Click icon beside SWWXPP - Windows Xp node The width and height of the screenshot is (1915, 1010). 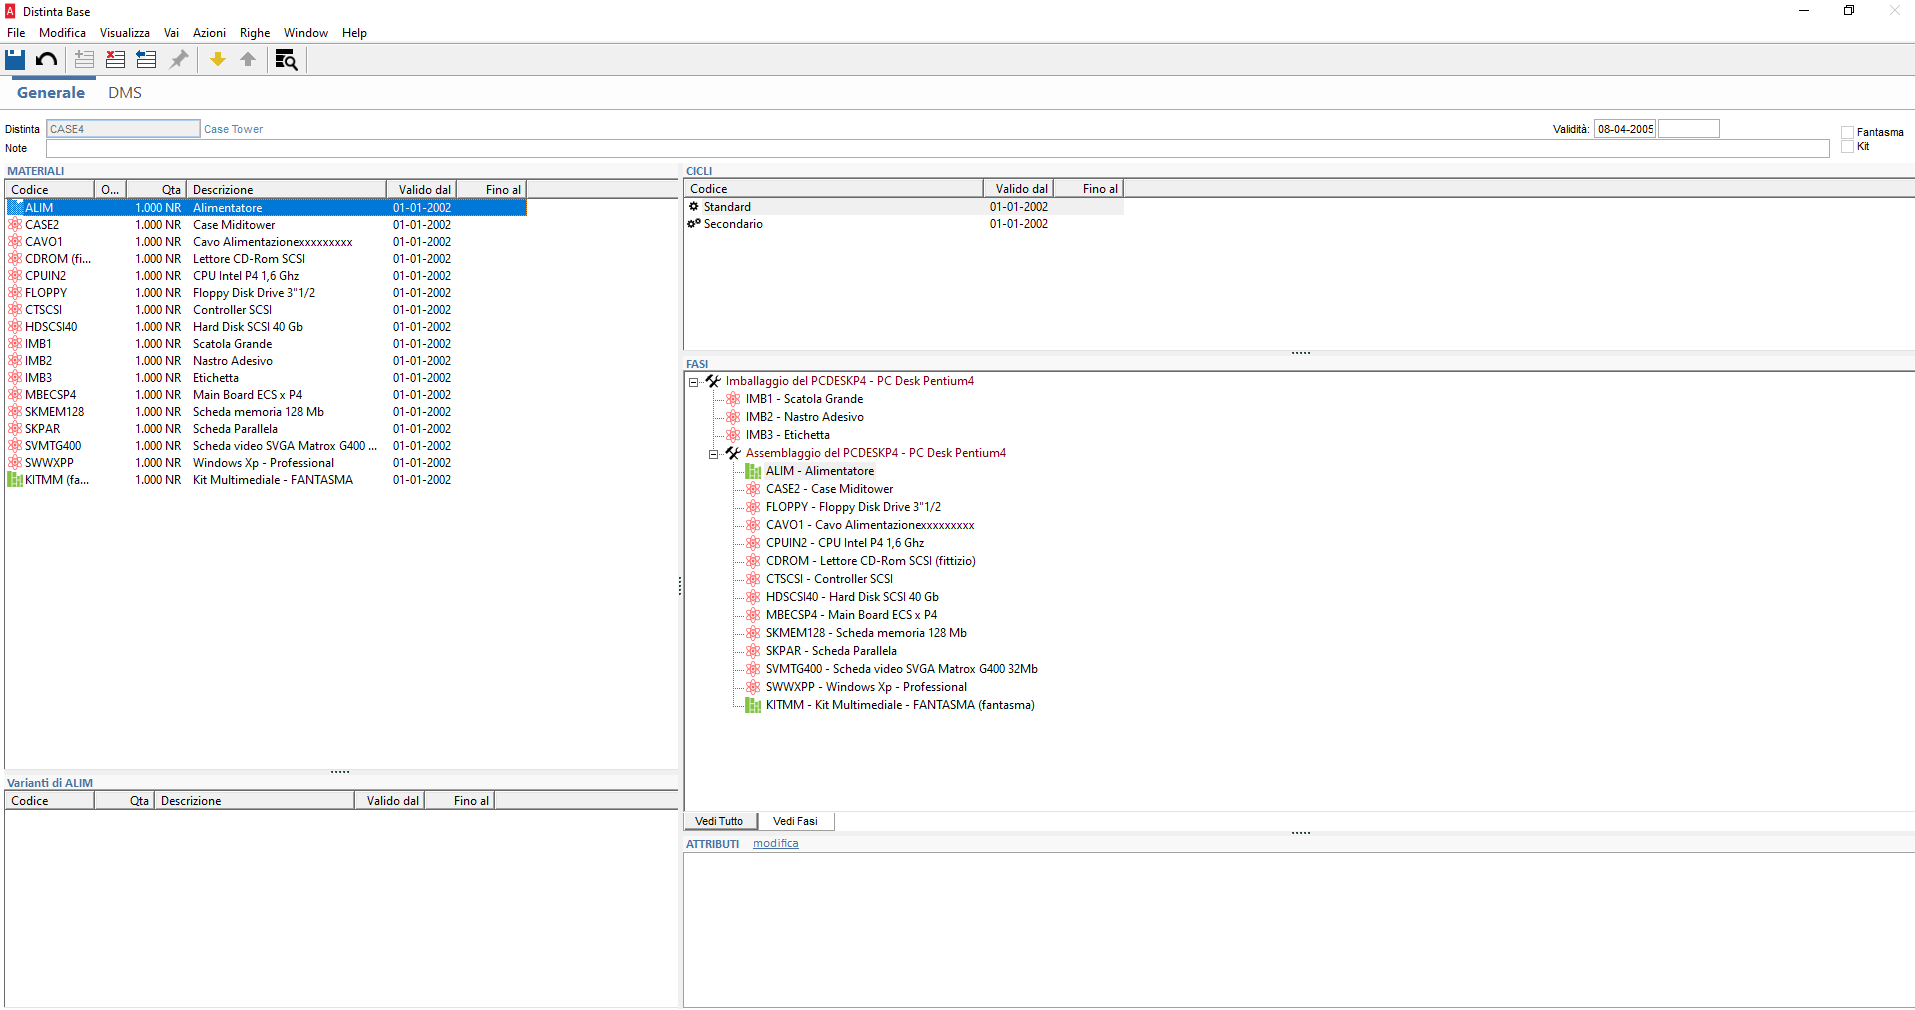point(753,687)
